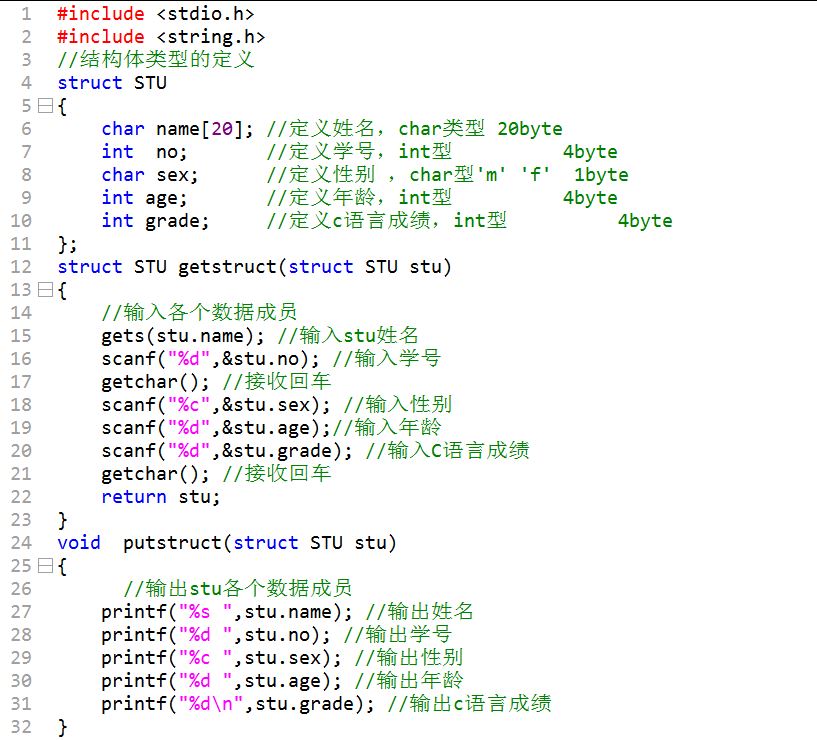Click 'scanf("%d",&stu.grade);' statement
Screen dimensions: 817x740
pos(227,451)
